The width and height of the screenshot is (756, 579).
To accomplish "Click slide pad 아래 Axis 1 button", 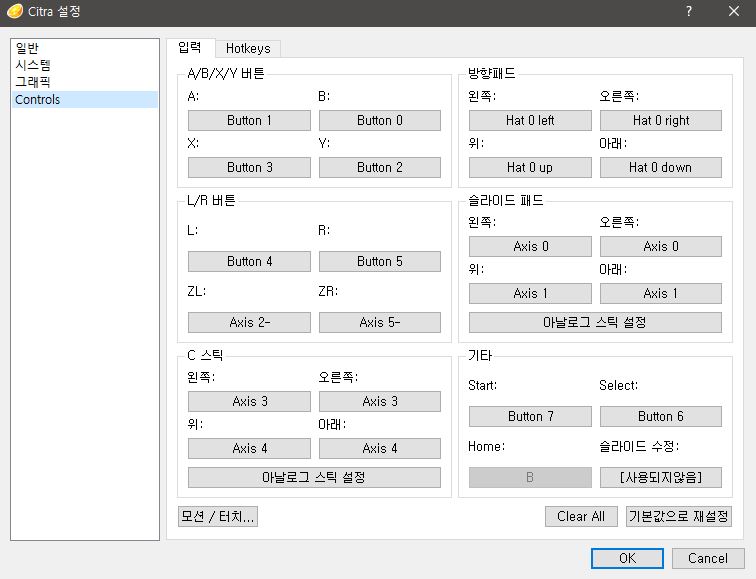I will pos(661,294).
